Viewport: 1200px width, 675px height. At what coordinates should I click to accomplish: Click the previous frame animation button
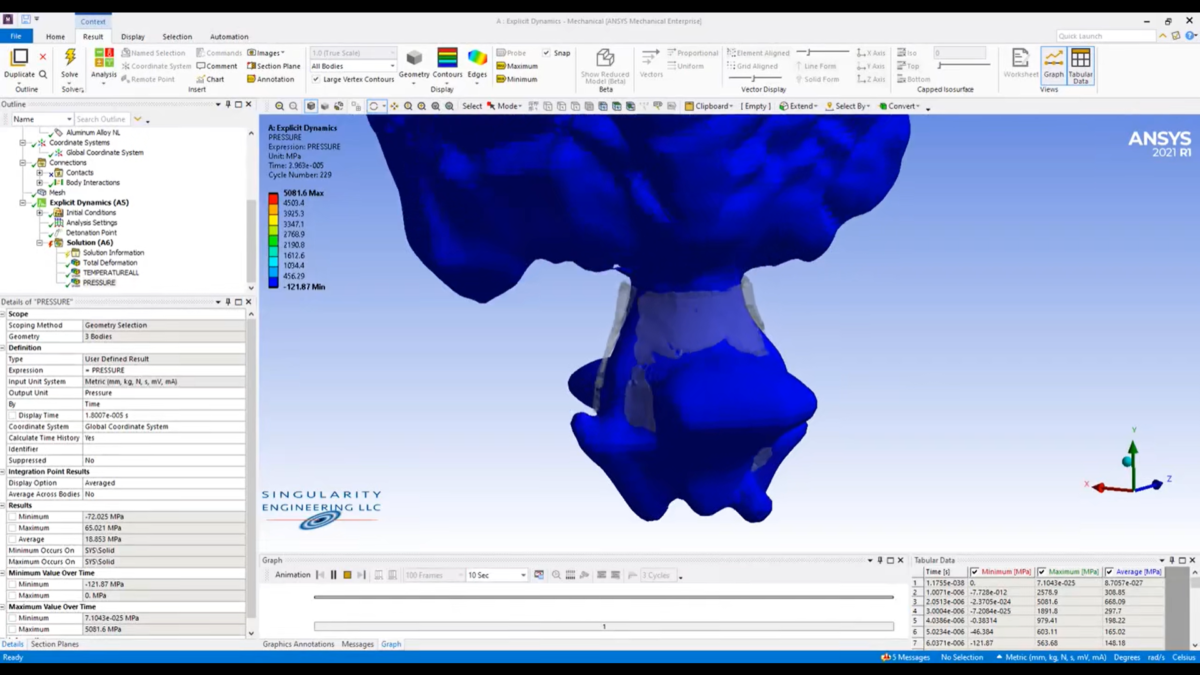321,575
